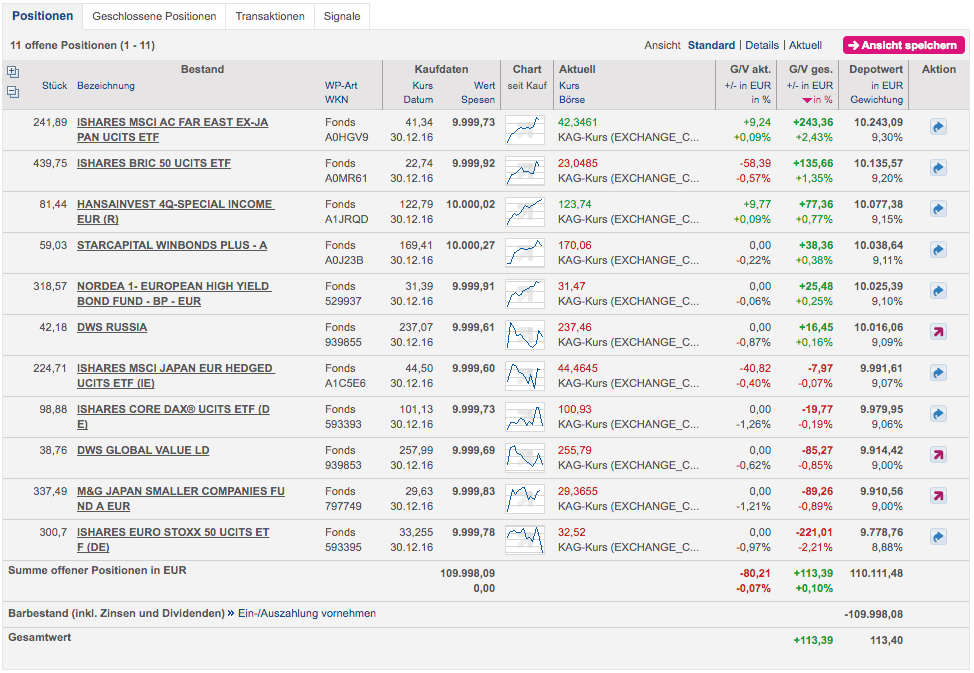Click action icon for DWS GLOBAL VALUE LD
Image resolution: width=974 pixels, height=673 pixels.
tap(938, 455)
